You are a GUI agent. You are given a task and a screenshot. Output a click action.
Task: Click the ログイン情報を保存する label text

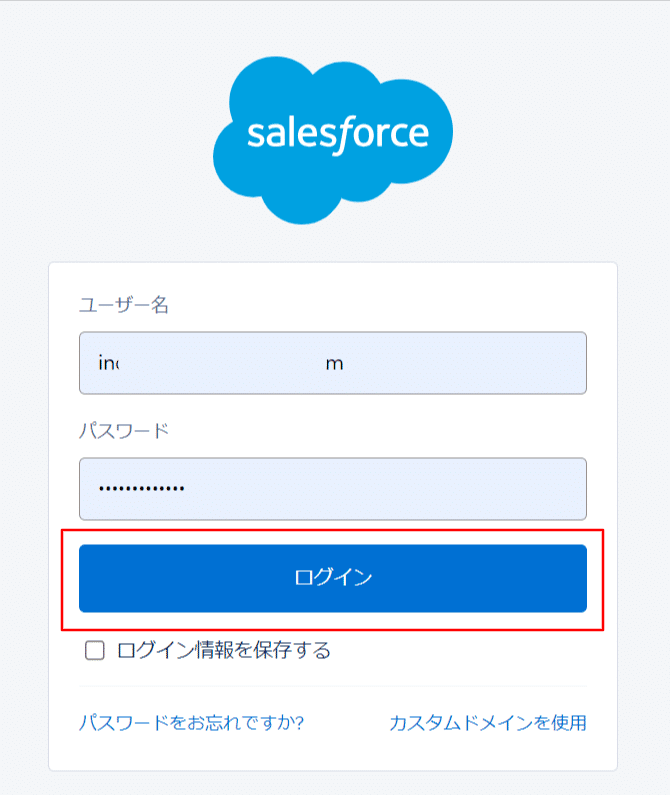(x=223, y=651)
